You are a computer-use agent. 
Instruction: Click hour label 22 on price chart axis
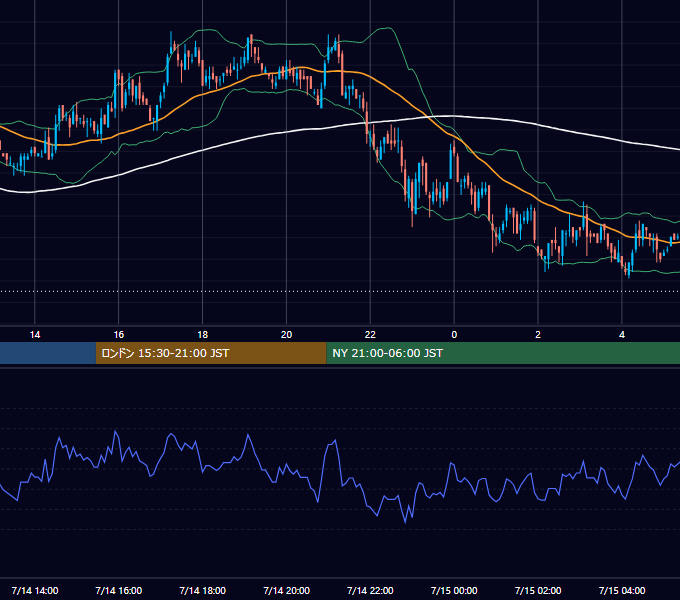coord(370,335)
